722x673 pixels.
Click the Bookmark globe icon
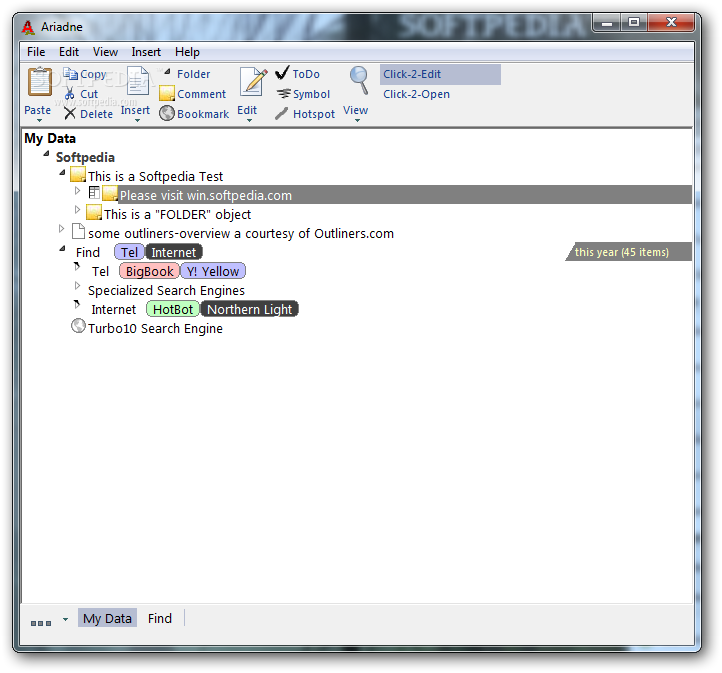(x=167, y=113)
